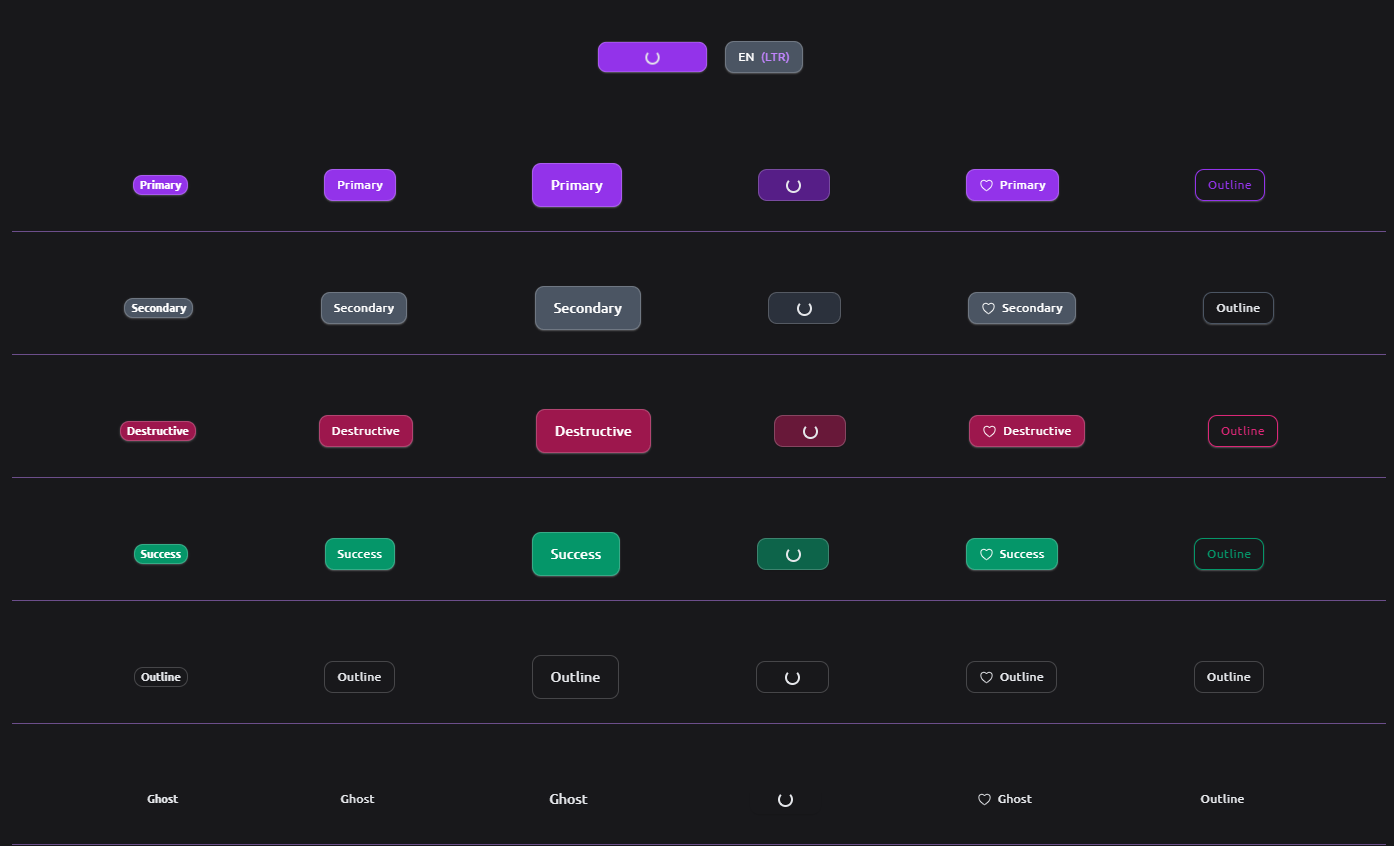Click the purple Outline button in the Primary row
The image size is (1394, 846).
pyautogui.click(x=1229, y=185)
